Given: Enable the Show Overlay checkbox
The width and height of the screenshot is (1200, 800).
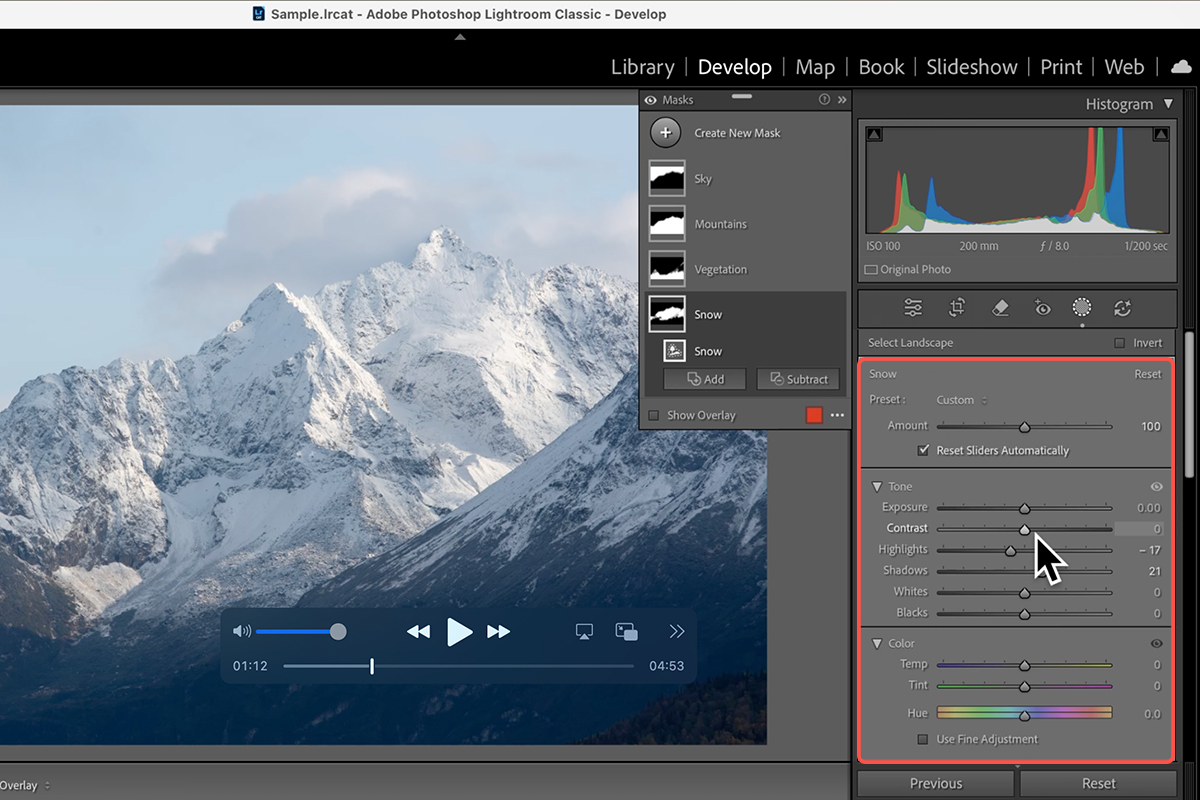Looking at the screenshot, I should click(x=654, y=415).
